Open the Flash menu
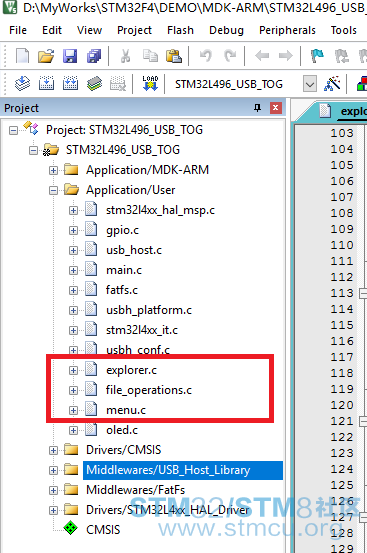This screenshot has height=553, width=367. point(181,30)
